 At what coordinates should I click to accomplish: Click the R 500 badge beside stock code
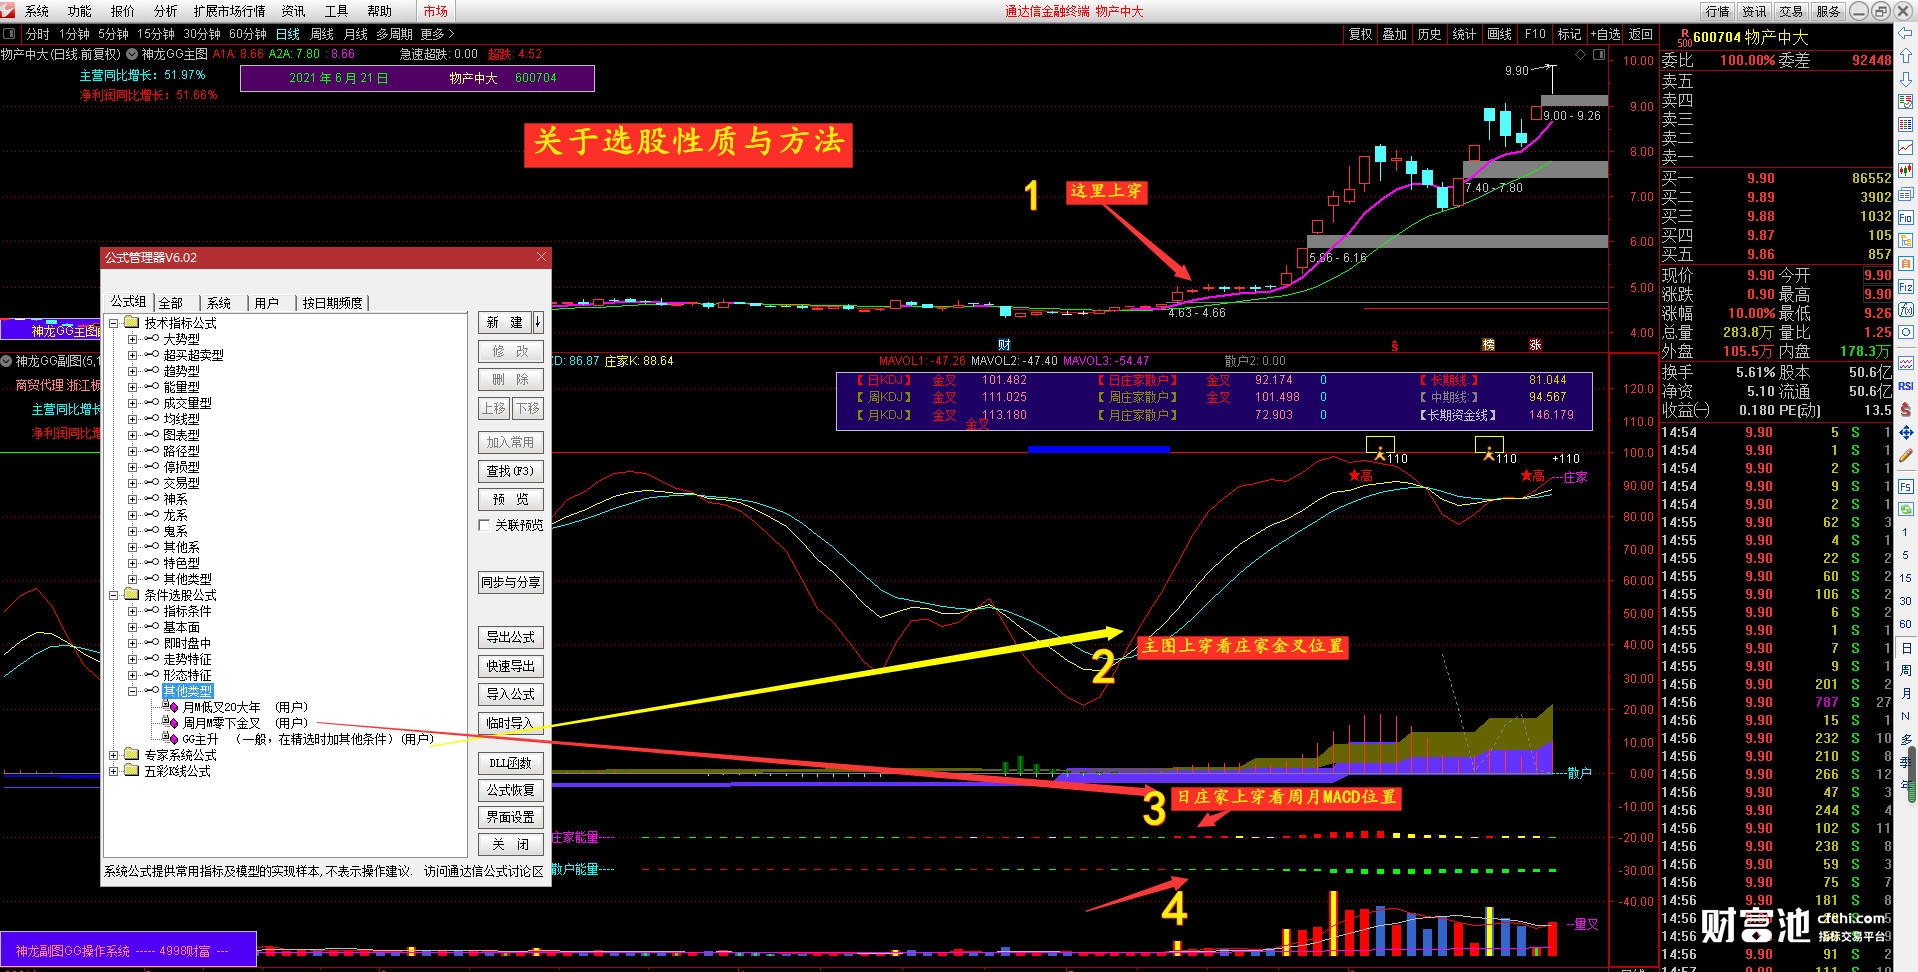tap(1684, 38)
